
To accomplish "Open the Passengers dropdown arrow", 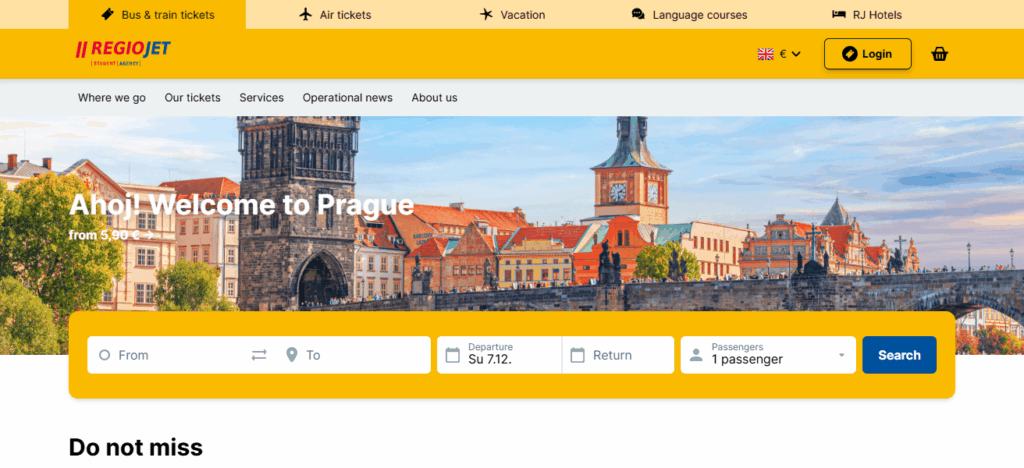I will click(841, 355).
